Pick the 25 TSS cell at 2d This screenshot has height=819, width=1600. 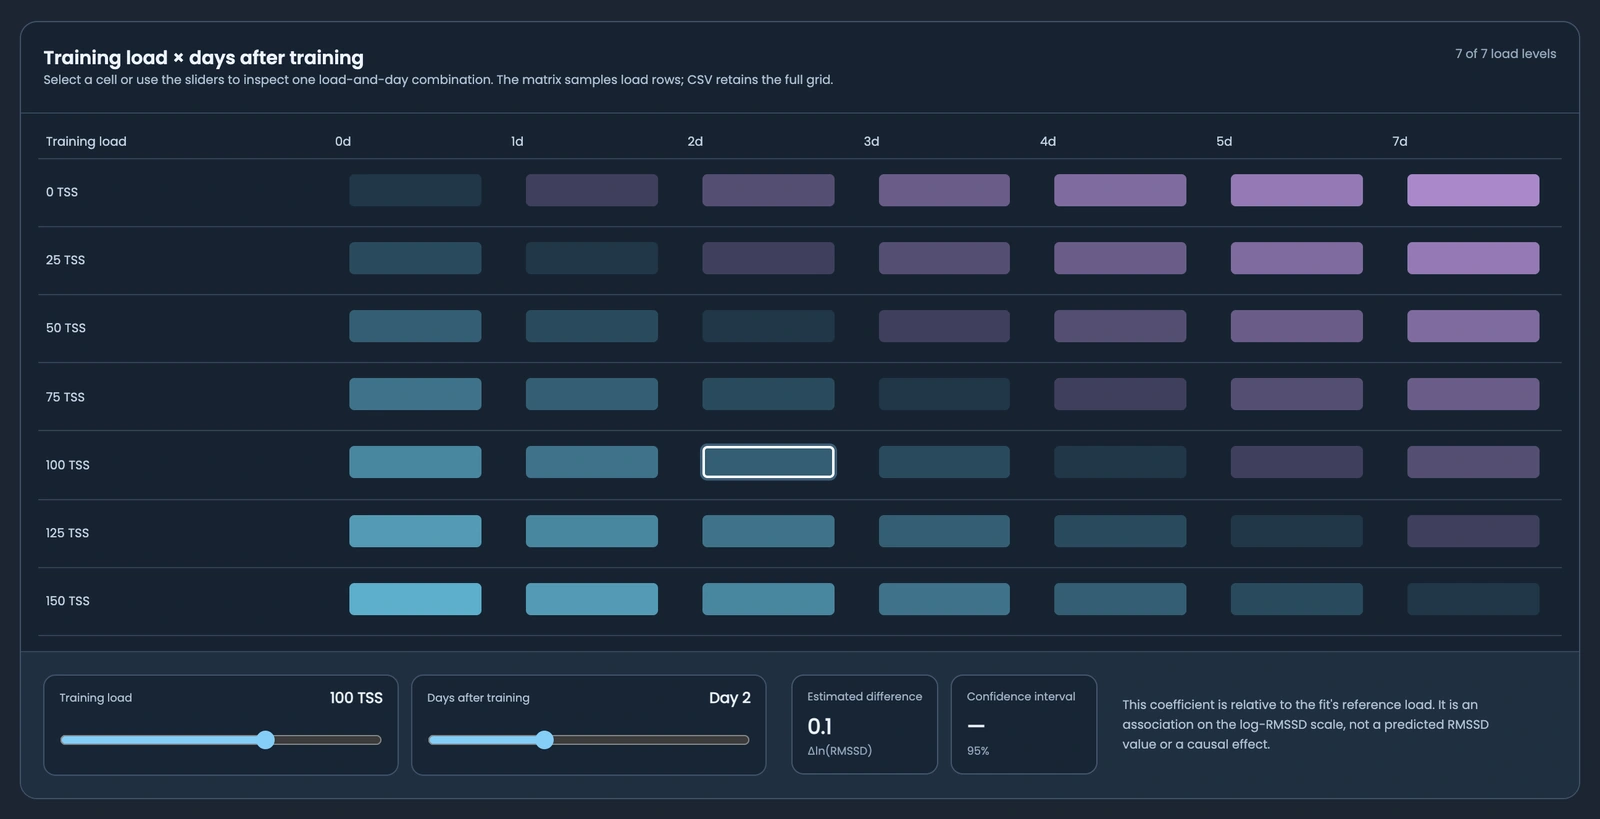tap(768, 258)
